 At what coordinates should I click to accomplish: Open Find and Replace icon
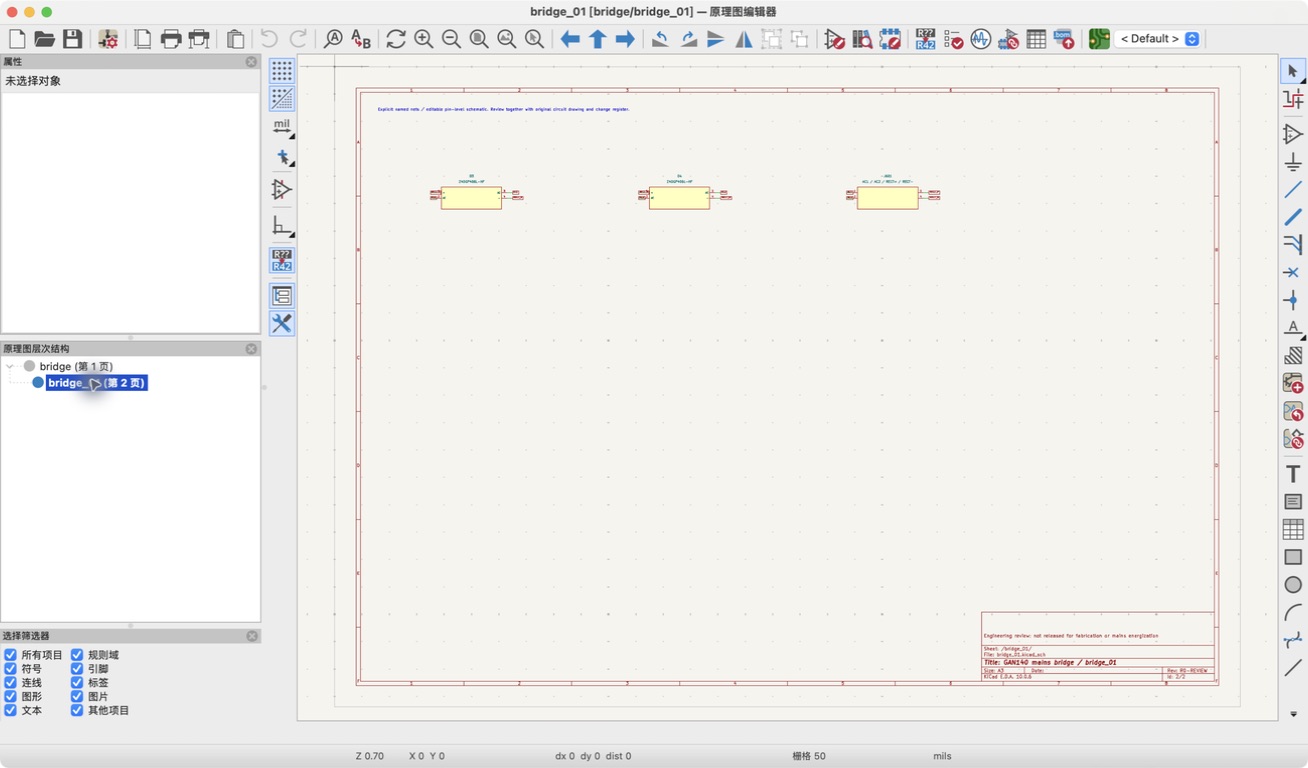tap(361, 39)
